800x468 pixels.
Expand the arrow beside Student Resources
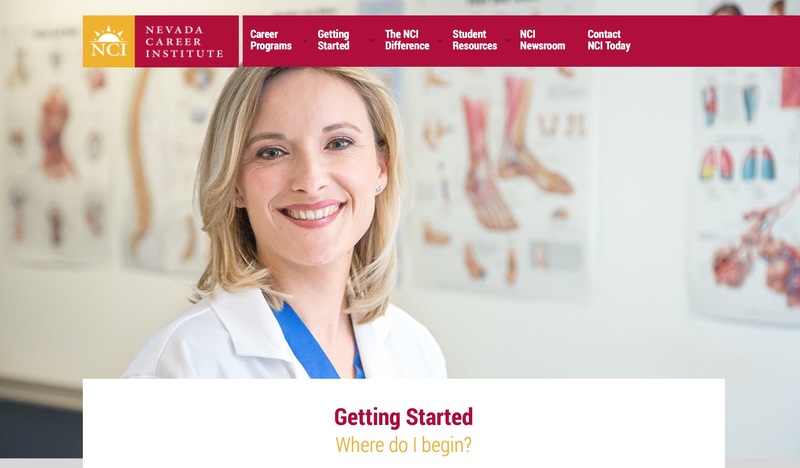click(507, 40)
